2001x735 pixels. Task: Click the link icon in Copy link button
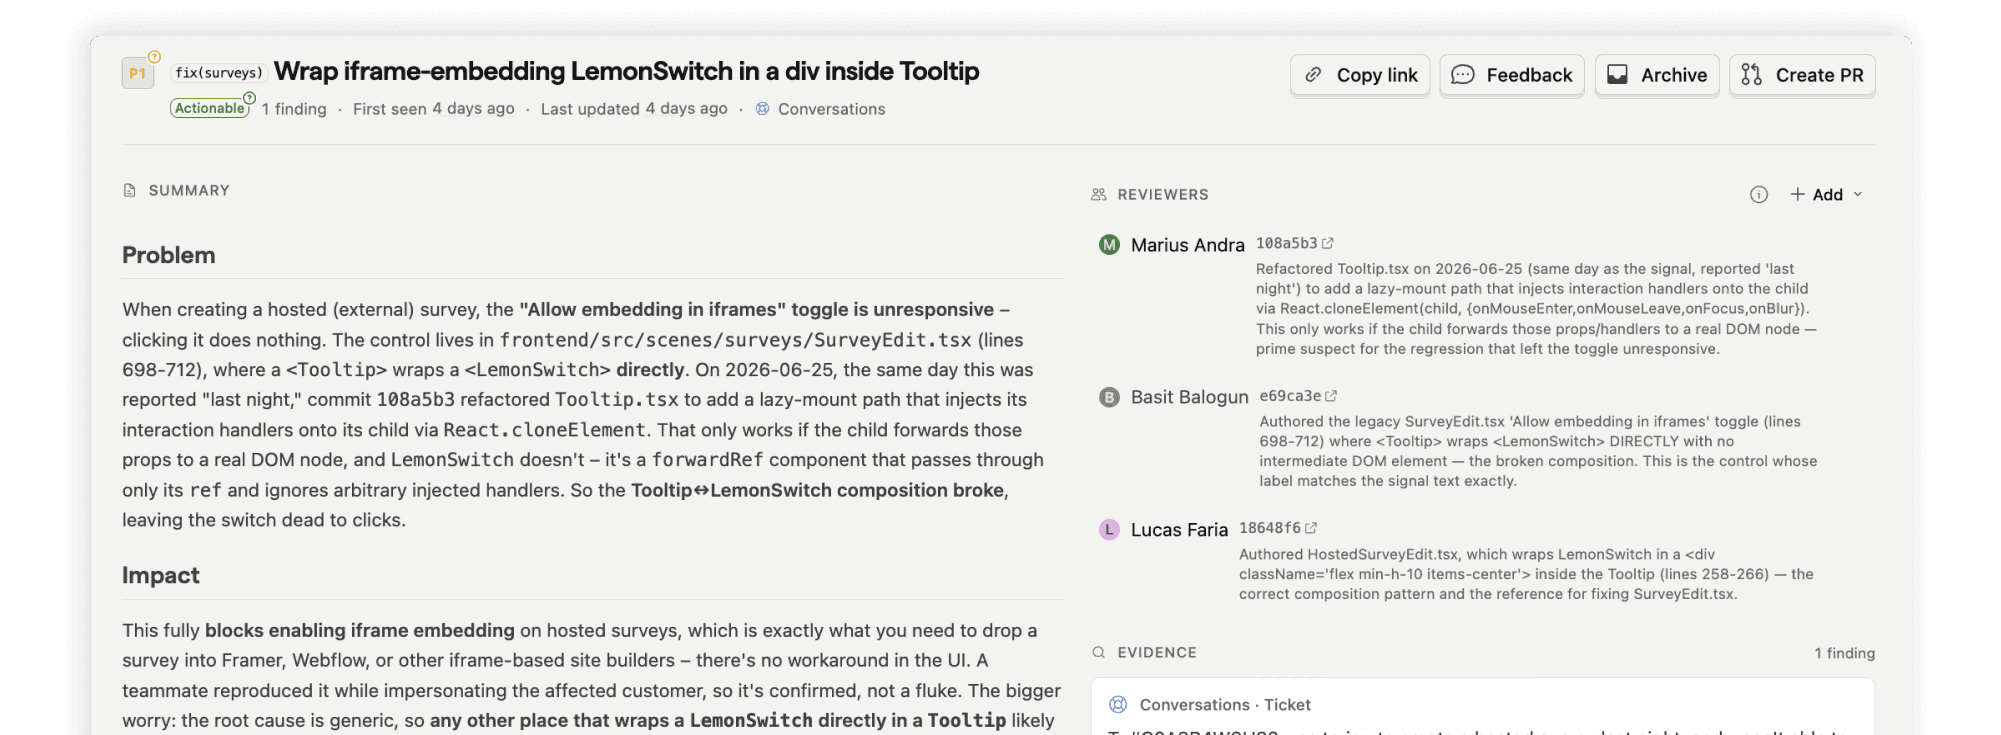tap(1314, 75)
